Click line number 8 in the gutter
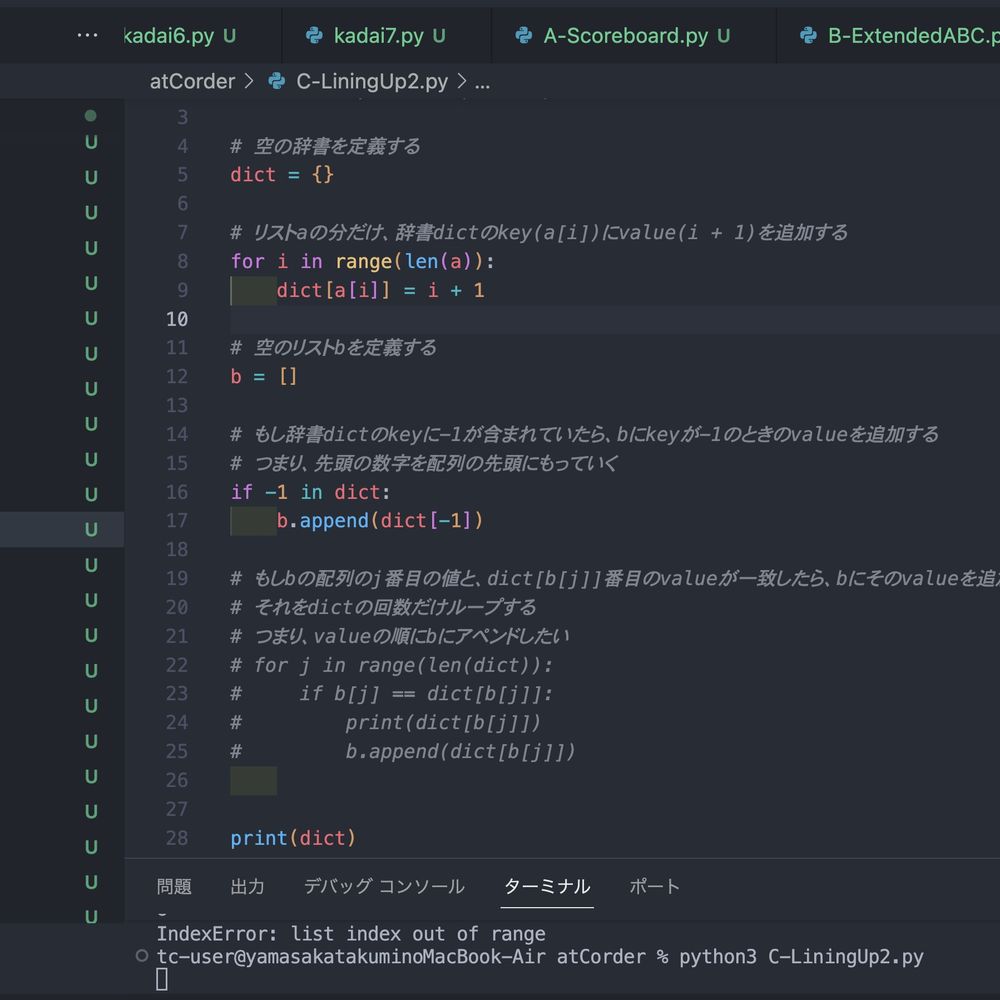The width and height of the screenshot is (1000, 1000). click(x=182, y=261)
